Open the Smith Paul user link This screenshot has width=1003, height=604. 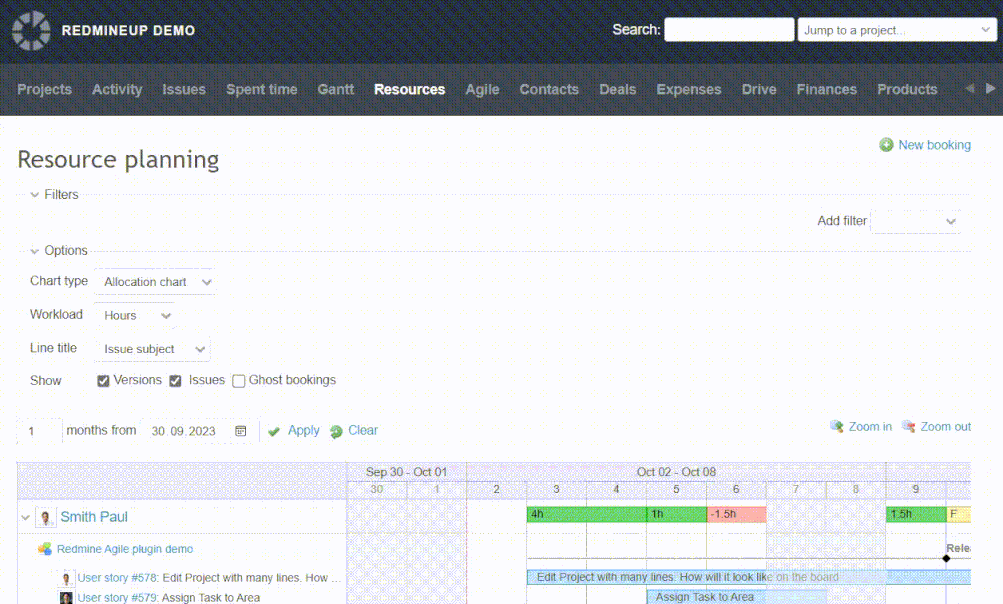(94, 517)
